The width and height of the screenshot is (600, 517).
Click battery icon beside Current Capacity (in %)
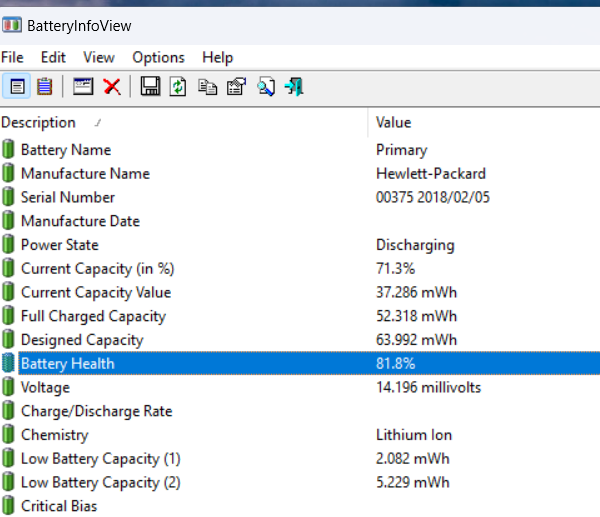pyautogui.click(x=8, y=268)
